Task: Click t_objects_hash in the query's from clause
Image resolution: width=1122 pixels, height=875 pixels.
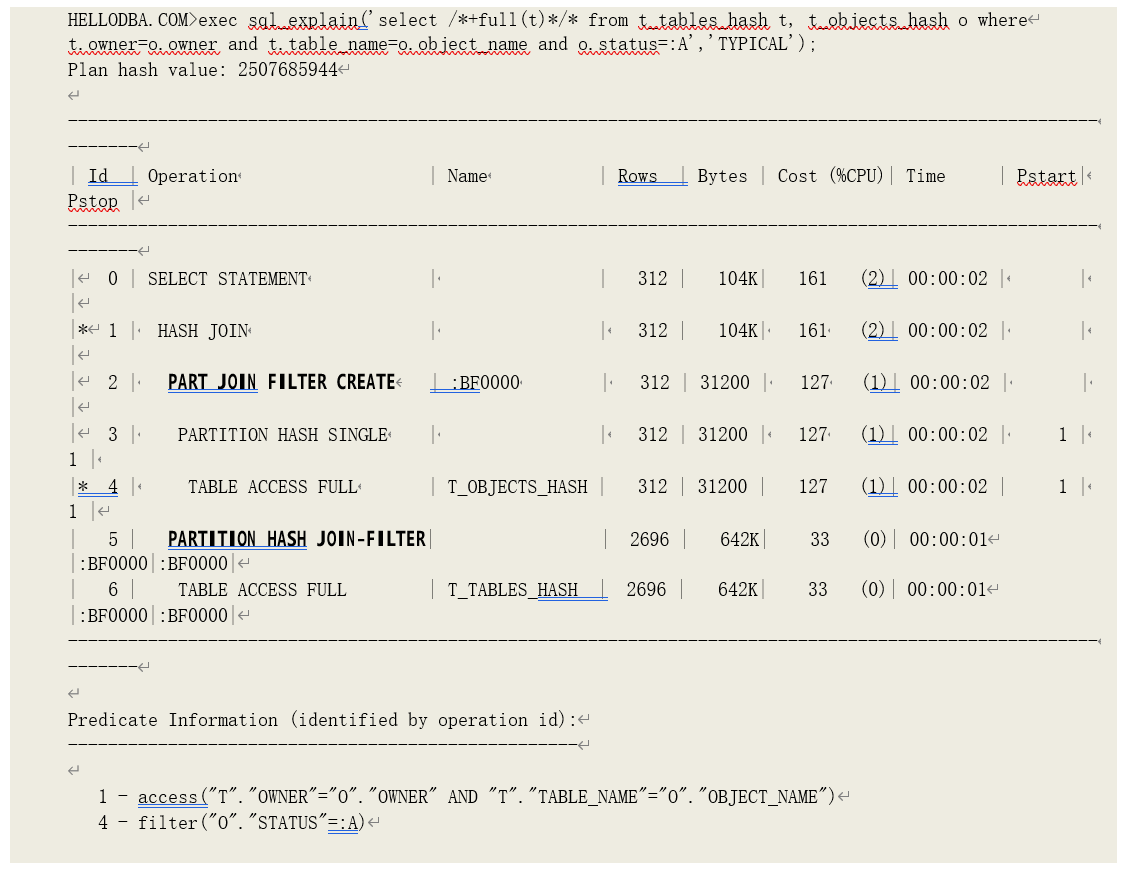Action: [878, 20]
